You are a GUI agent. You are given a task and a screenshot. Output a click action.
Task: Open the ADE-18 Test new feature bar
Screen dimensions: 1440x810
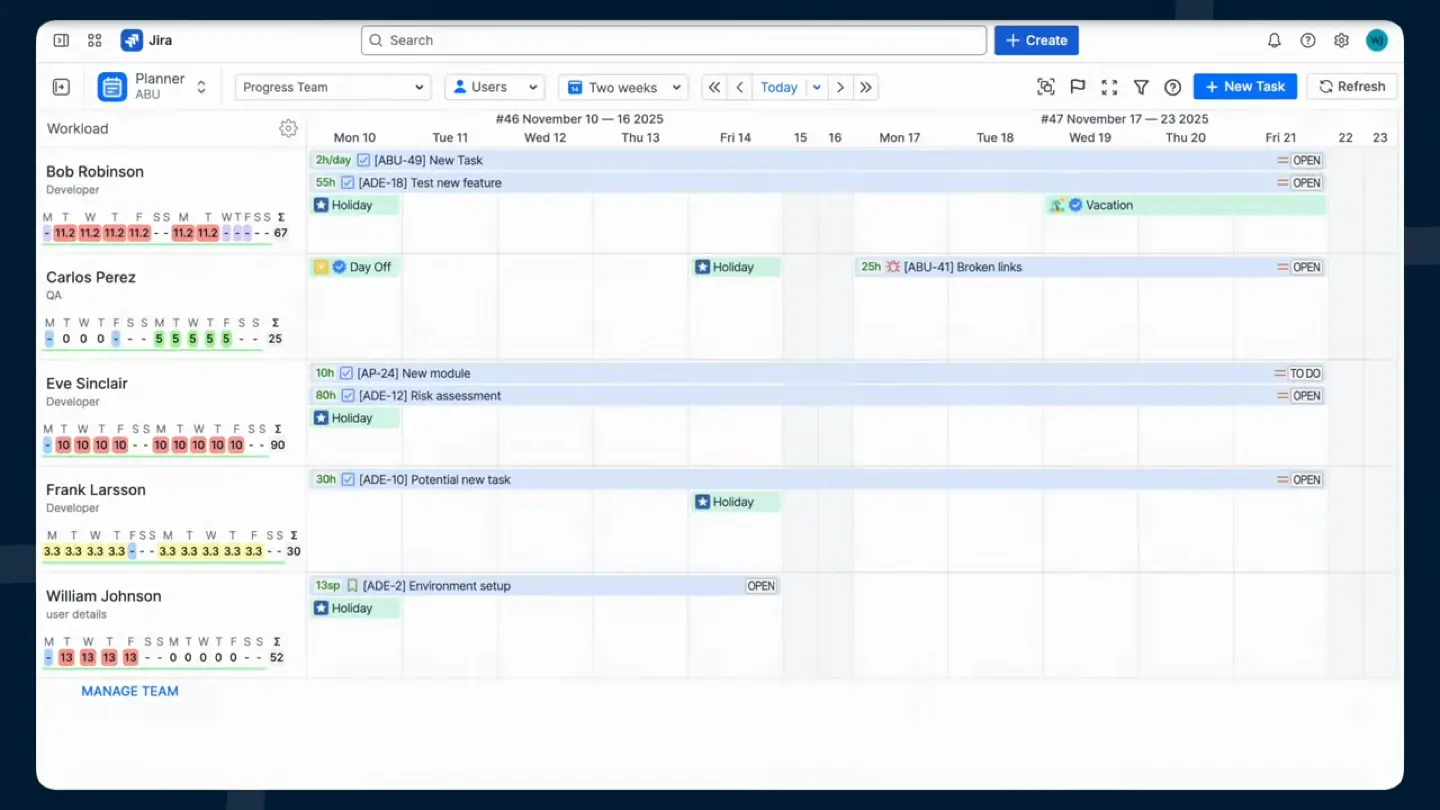pos(818,183)
